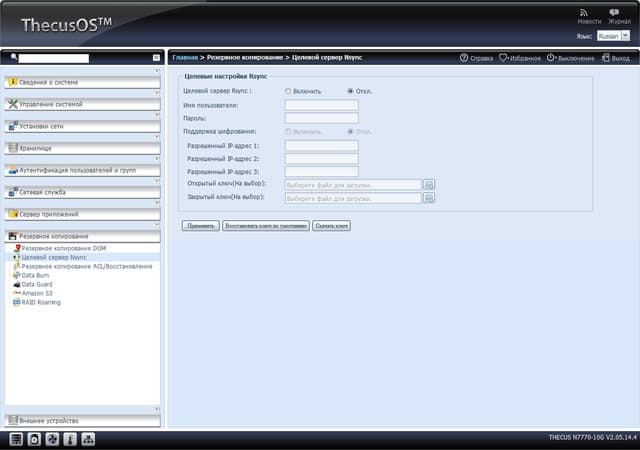The width and height of the screenshot is (640, 450).
Task: Collapse arrow above Сетевая служба
Action: coord(157,181)
